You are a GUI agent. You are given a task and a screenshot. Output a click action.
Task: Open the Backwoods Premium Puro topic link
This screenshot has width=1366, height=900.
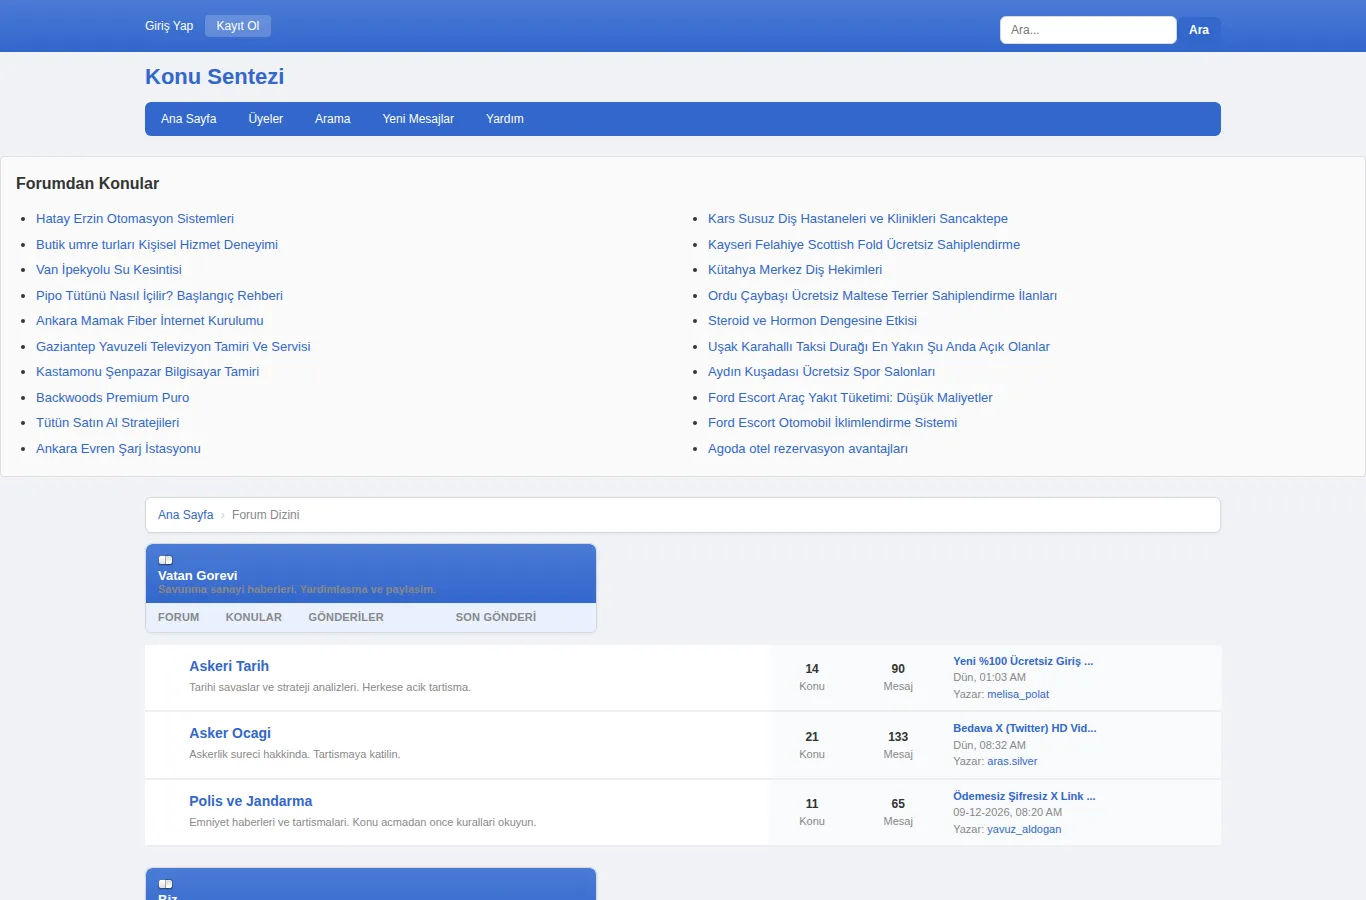click(x=113, y=398)
